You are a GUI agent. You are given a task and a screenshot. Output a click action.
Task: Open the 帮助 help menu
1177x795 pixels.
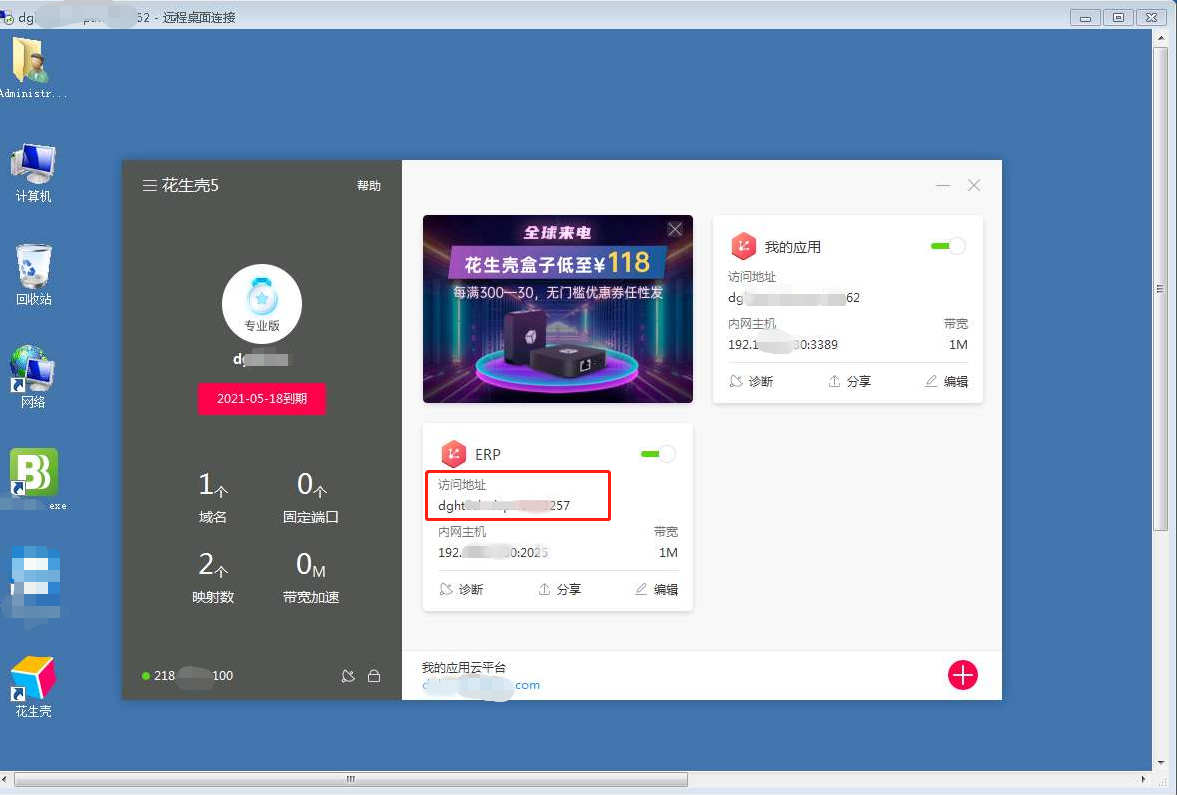pos(369,186)
